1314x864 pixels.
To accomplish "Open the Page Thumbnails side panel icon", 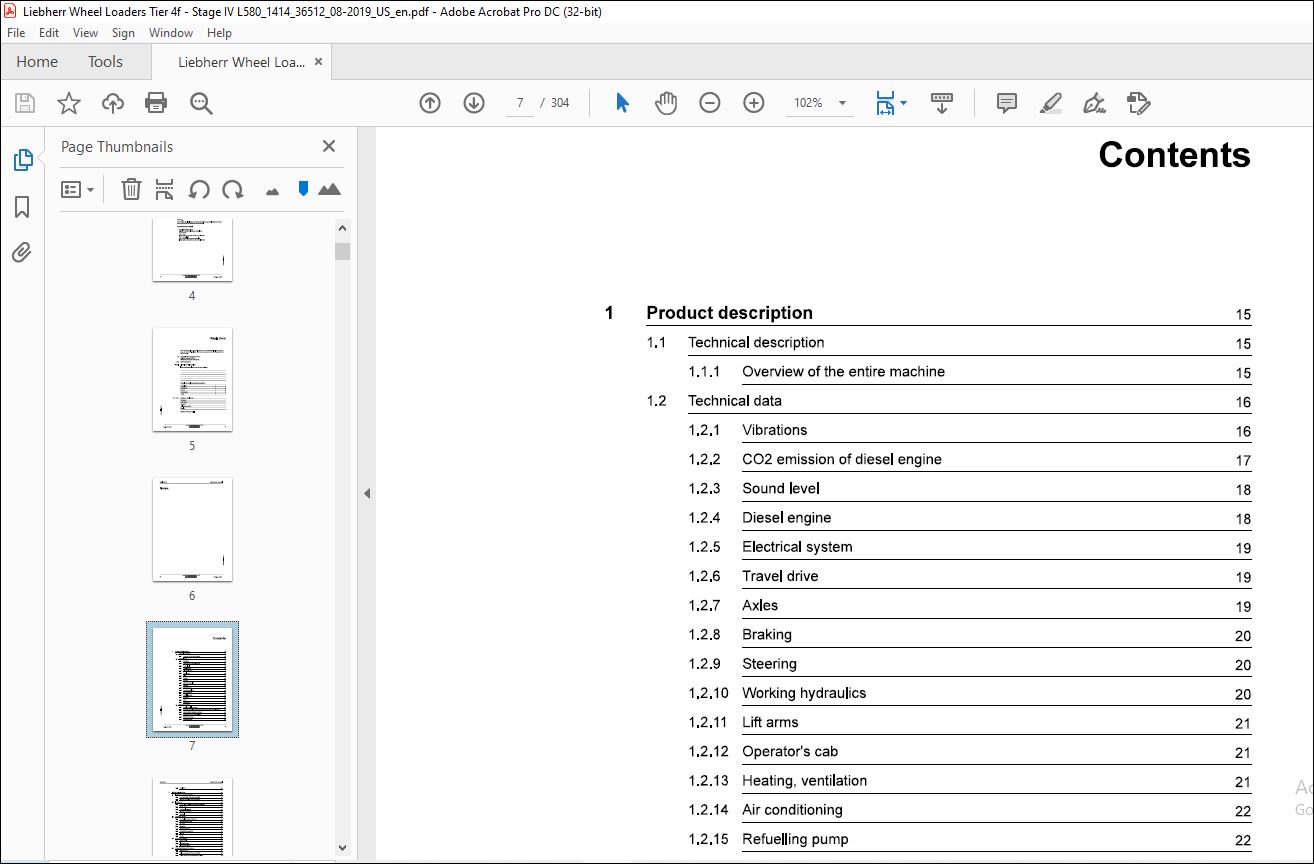I will [22, 160].
